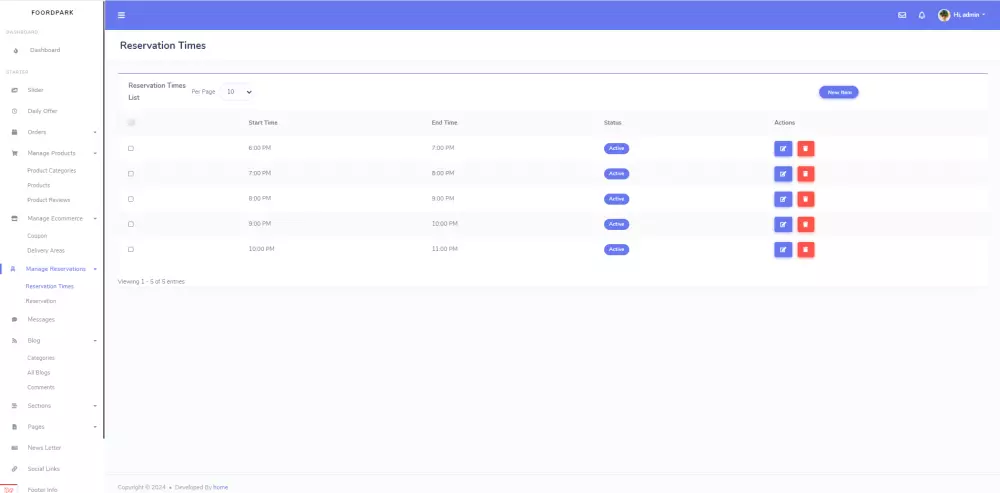Check the box for 6:00 PM row
This screenshot has width=1000, height=493.
[131, 149]
